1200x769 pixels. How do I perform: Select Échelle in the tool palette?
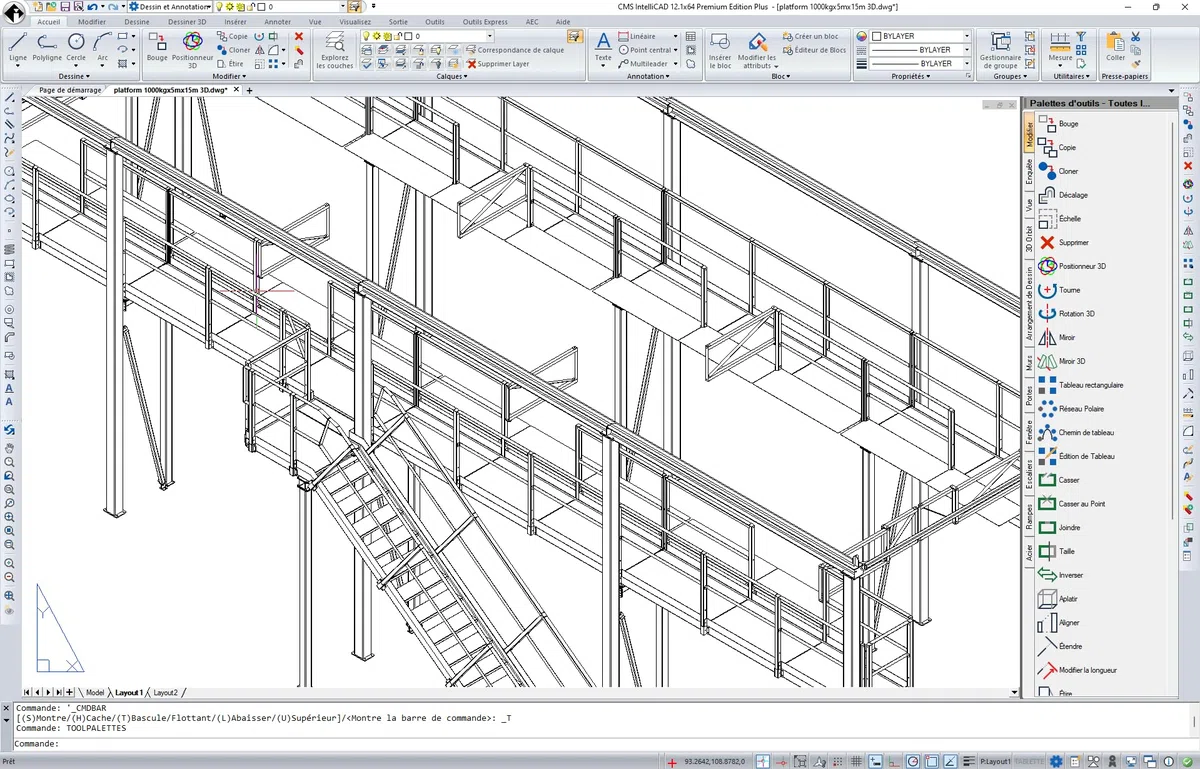coord(1060,218)
